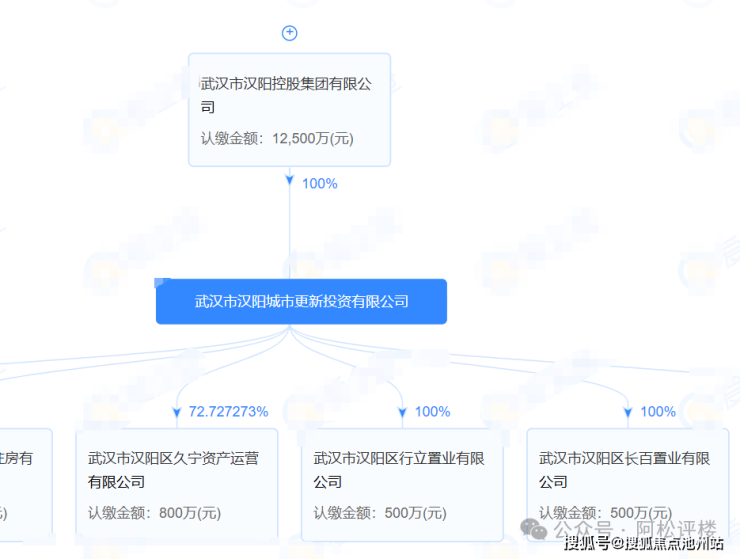Click the 认缴金额：12,500万(元) text

coord(277,138)
